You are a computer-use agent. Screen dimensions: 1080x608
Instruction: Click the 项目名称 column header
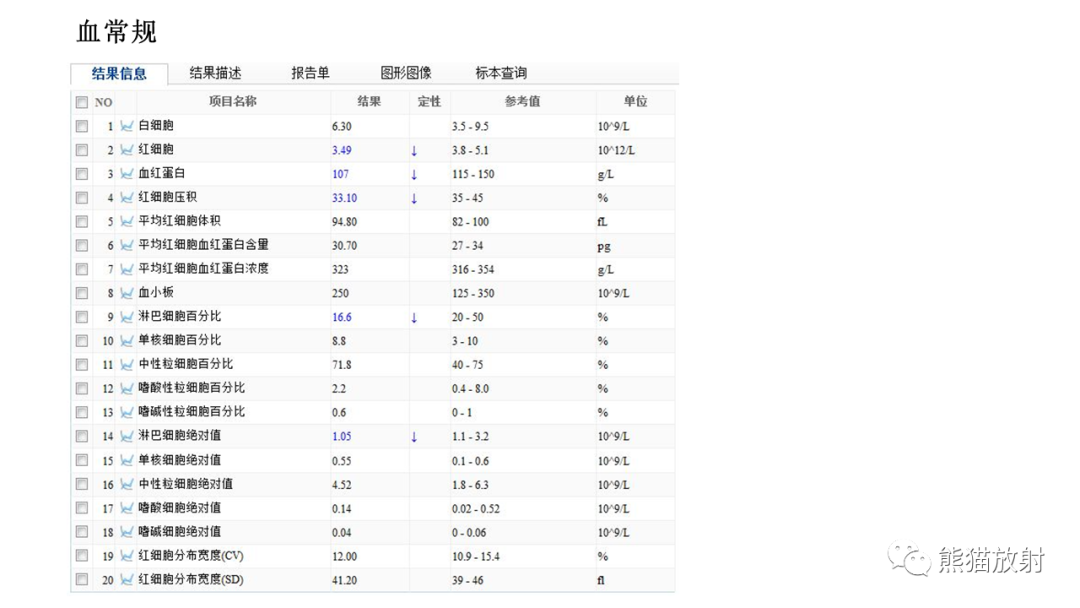(x=233, y=102)
